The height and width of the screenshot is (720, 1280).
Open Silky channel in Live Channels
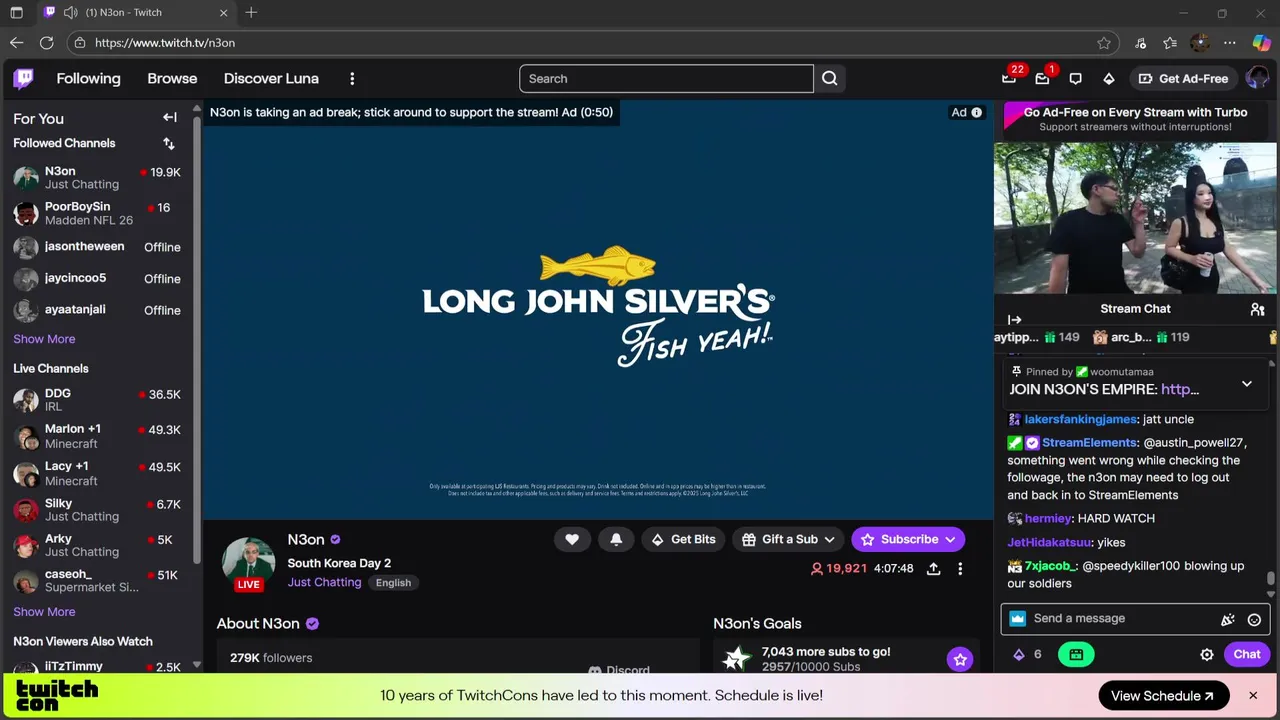pyautogui.click(x=98, y=510)
